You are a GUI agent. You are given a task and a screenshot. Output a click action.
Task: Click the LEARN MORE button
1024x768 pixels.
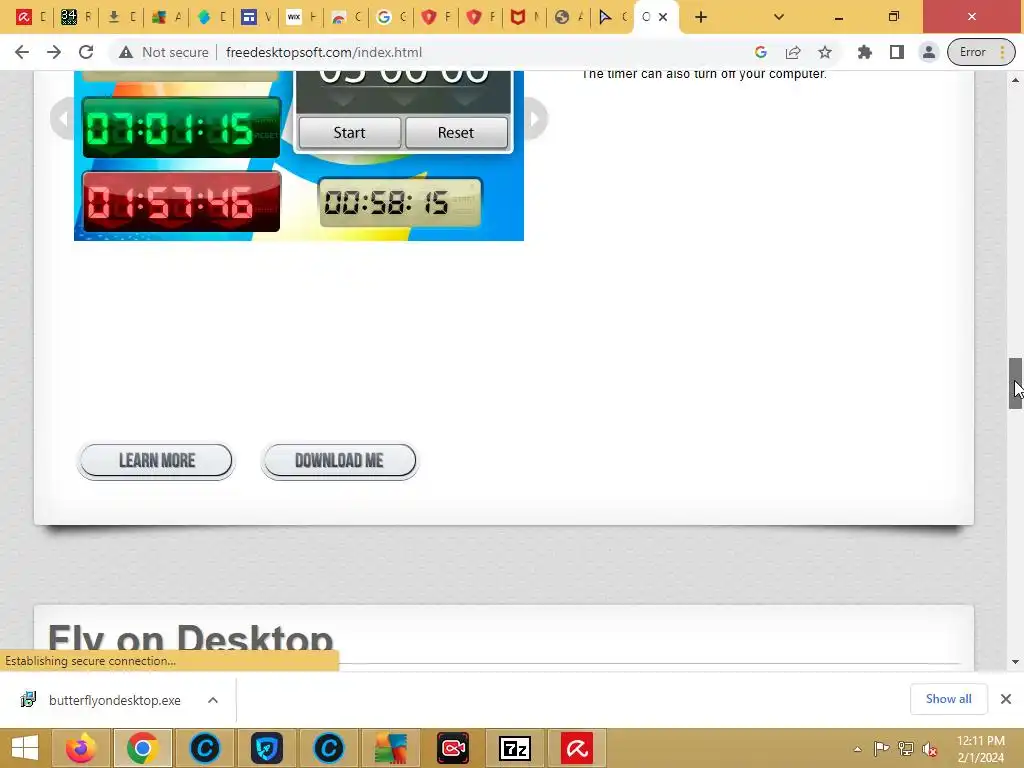[156, 461]
